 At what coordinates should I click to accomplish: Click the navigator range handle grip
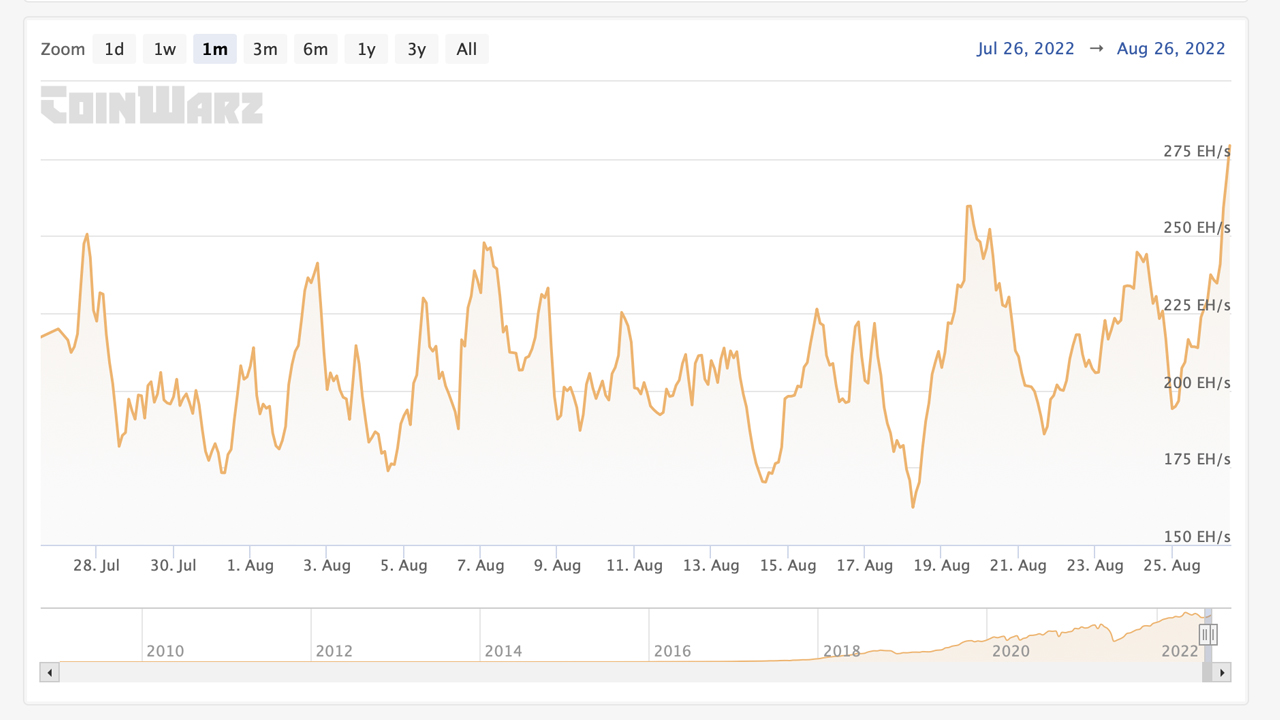(x=1208, y=634)
